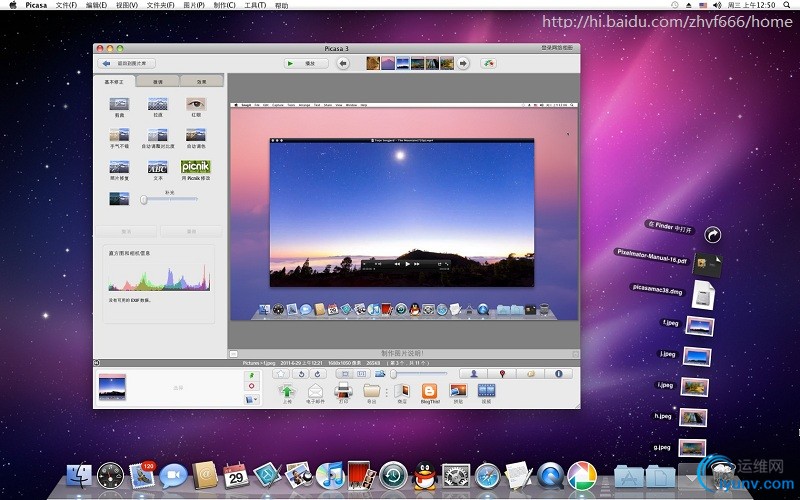This screenshot has height=500, width=800.
Task: Open the QQ penguin in the Dock
Action: coord(424,476)
